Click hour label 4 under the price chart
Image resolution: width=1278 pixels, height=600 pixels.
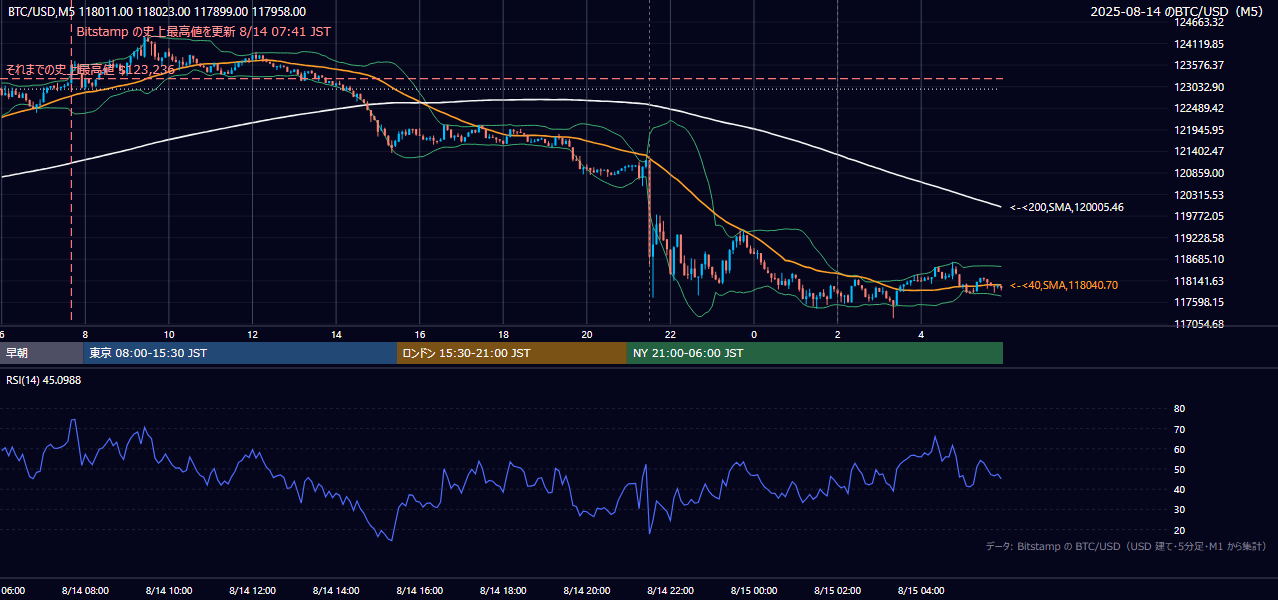[921, 335]
